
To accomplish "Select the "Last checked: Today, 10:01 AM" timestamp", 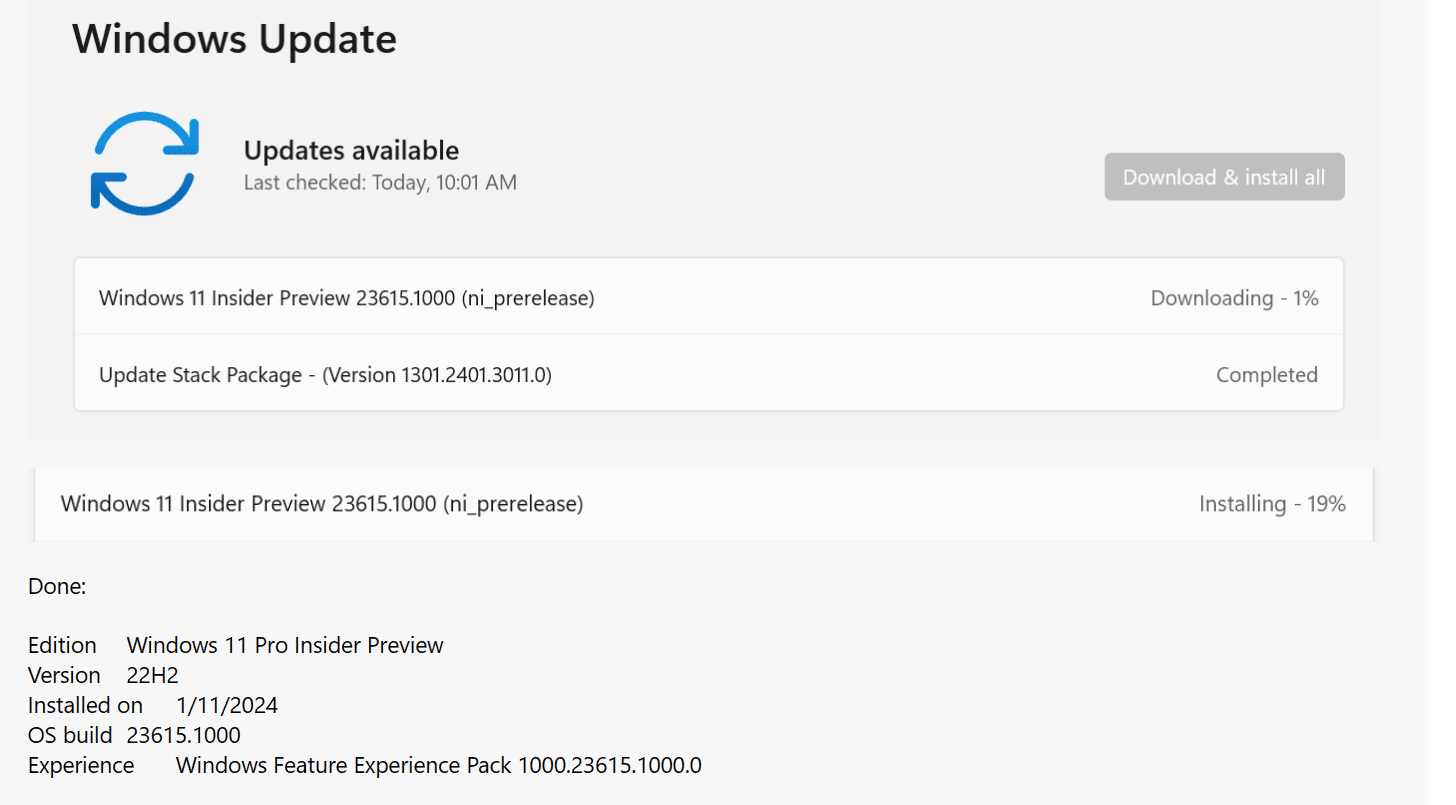I will [x=380, y=182].
